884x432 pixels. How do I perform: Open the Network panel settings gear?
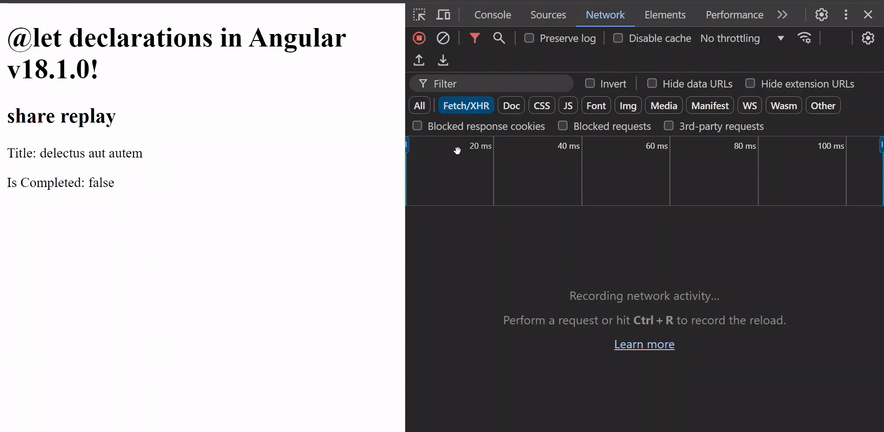pyautogui.click(x=868, y=38)
